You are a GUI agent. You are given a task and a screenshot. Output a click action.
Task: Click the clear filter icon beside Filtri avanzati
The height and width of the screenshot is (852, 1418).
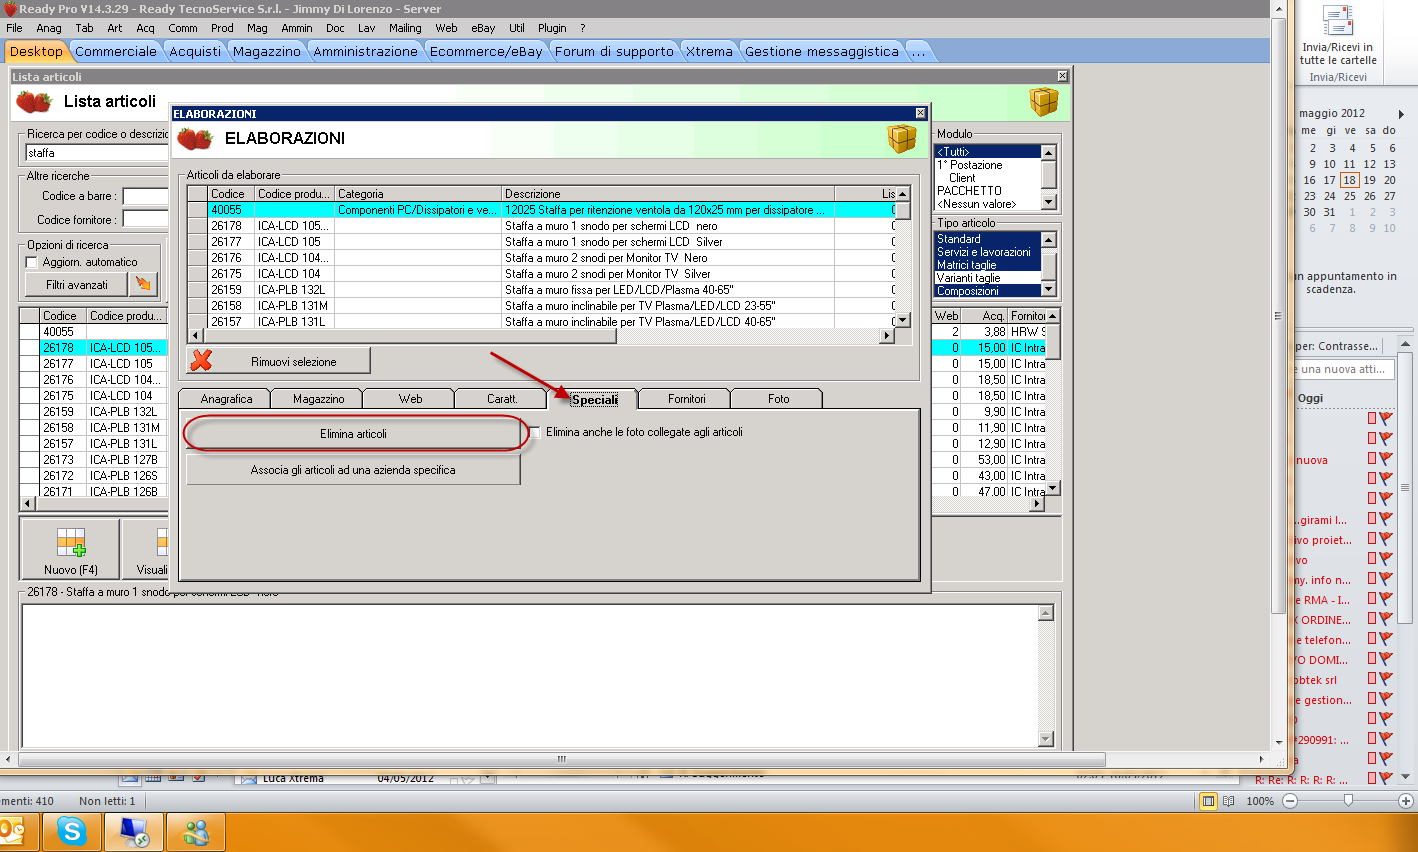point(144,285)
